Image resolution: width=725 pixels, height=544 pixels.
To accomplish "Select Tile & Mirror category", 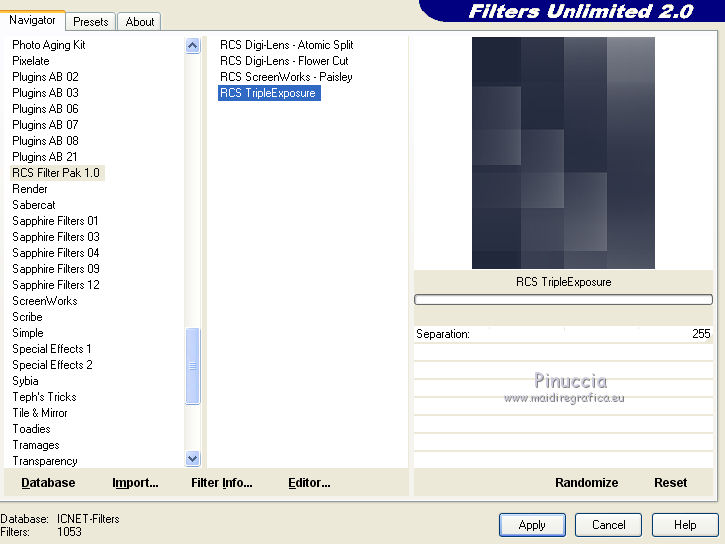I will point(40,413).
